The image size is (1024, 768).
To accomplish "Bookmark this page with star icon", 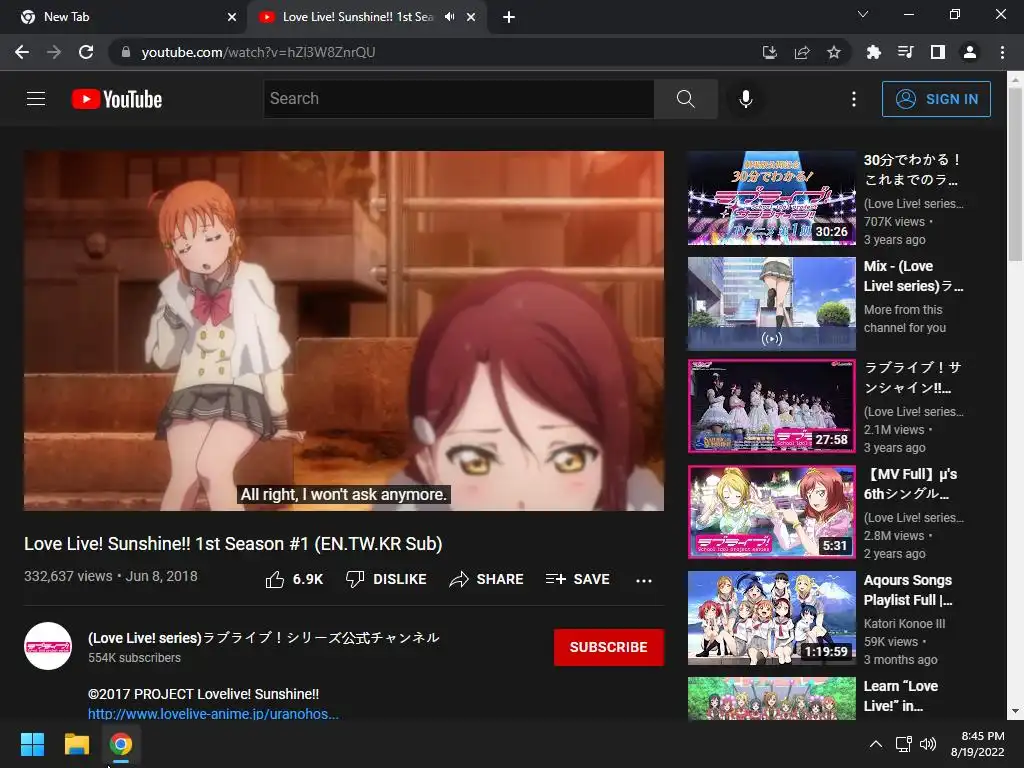I will tap(834, 52).
